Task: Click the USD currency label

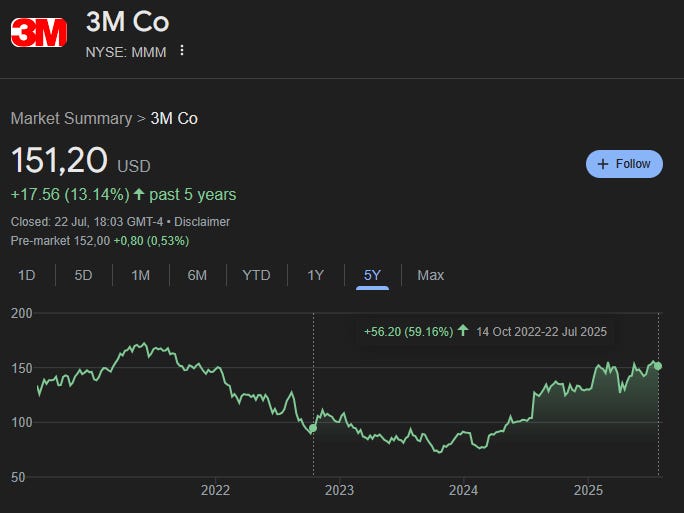Action: (134, 167)
